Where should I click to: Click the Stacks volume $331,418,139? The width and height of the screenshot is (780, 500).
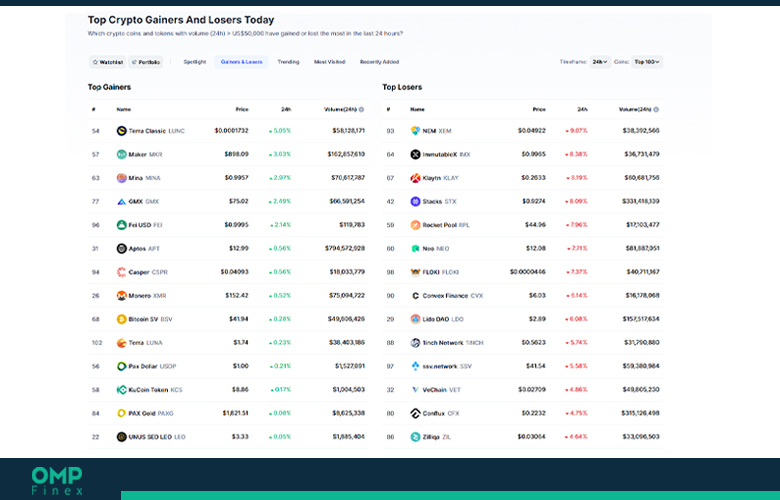(641, 201)
